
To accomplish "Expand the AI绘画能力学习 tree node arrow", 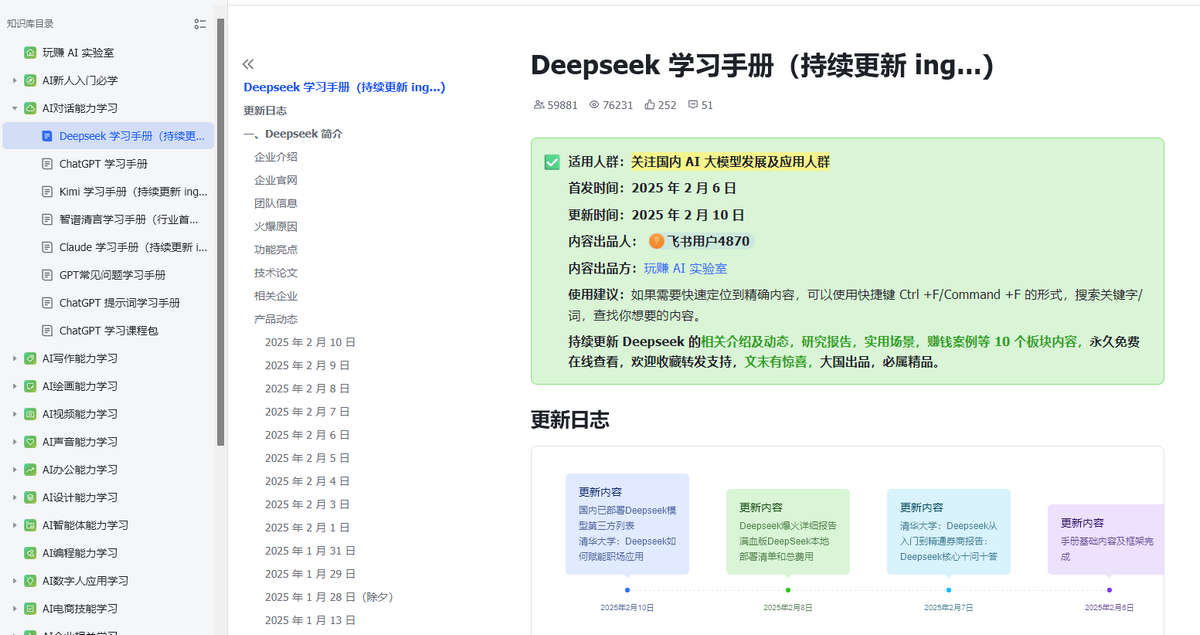I will coord(14,386).
